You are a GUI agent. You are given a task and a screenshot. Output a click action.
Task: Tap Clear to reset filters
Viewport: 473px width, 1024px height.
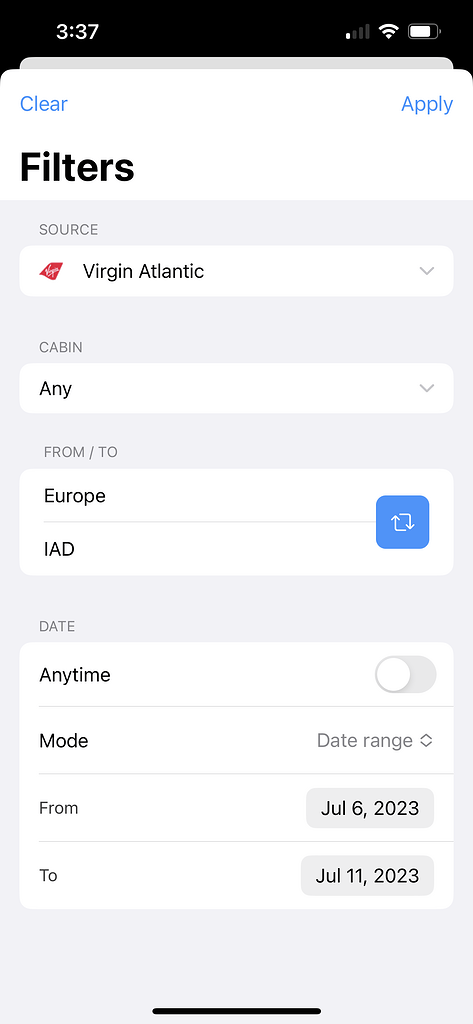click(x=44, y=104)
